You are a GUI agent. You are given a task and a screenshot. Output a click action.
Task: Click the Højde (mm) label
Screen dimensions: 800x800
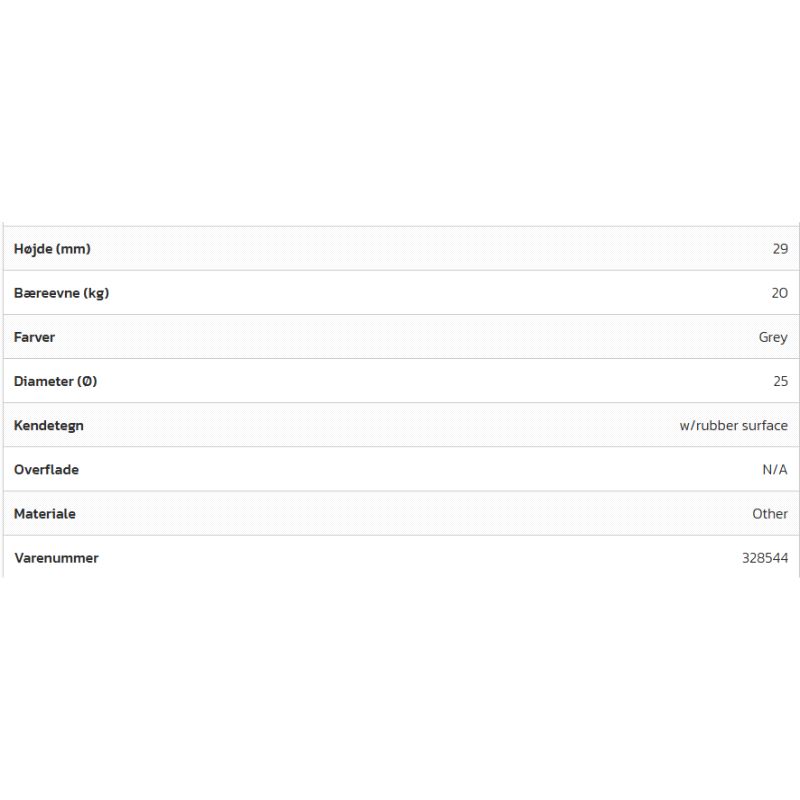(52, 249)
